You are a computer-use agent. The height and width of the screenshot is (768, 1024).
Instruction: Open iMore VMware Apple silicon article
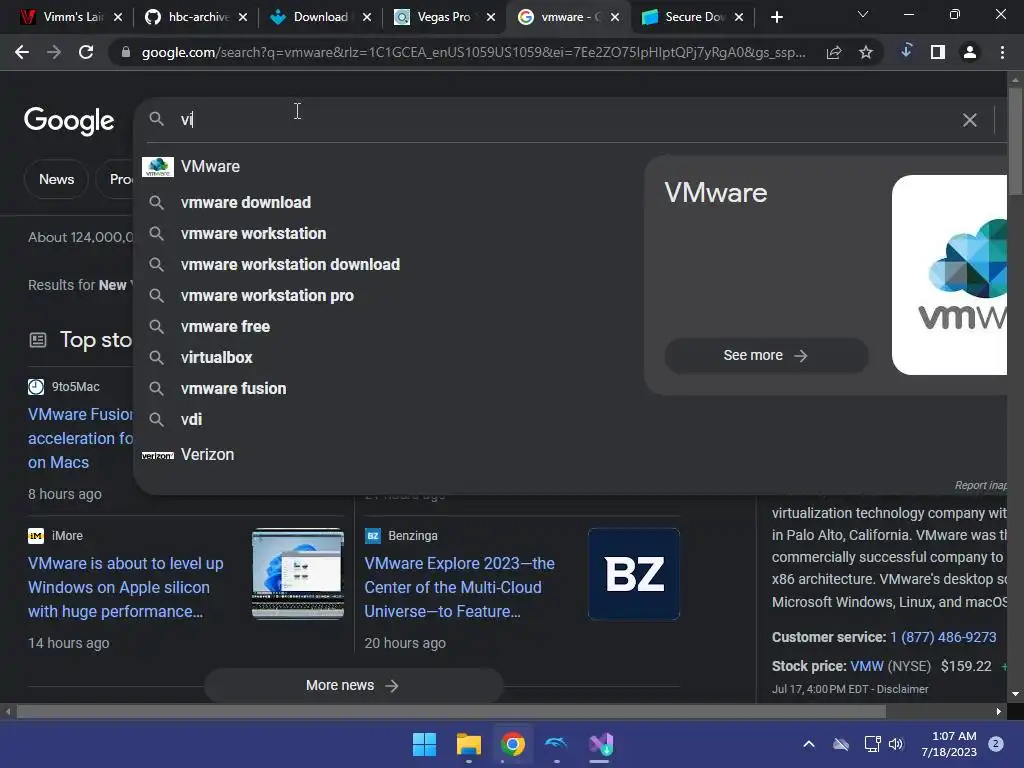point(125,587)
